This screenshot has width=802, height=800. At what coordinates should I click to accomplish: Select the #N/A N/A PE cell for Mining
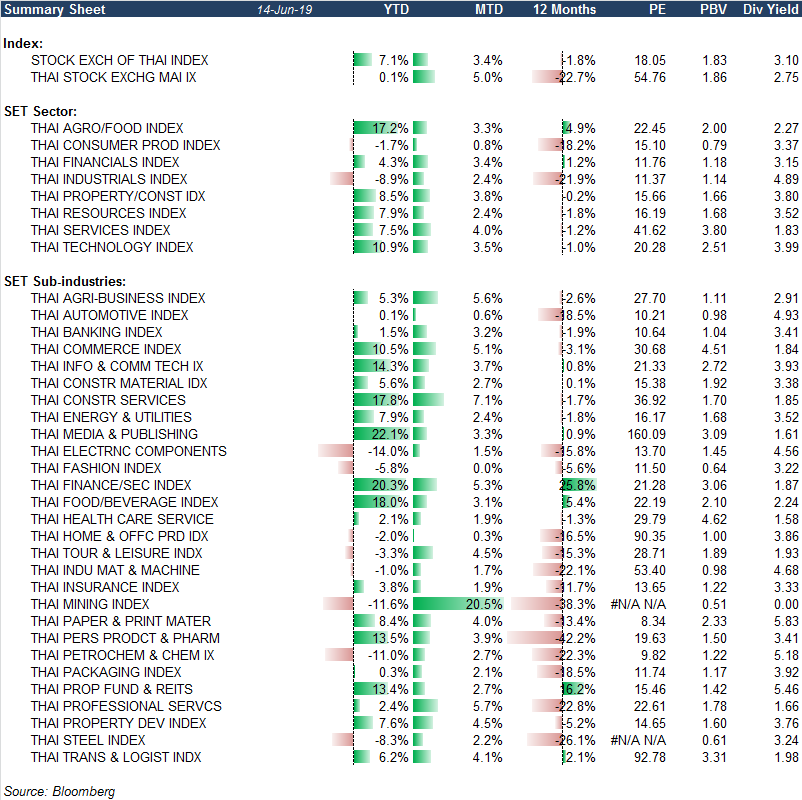pyautogui.click(x=638, y=604)
